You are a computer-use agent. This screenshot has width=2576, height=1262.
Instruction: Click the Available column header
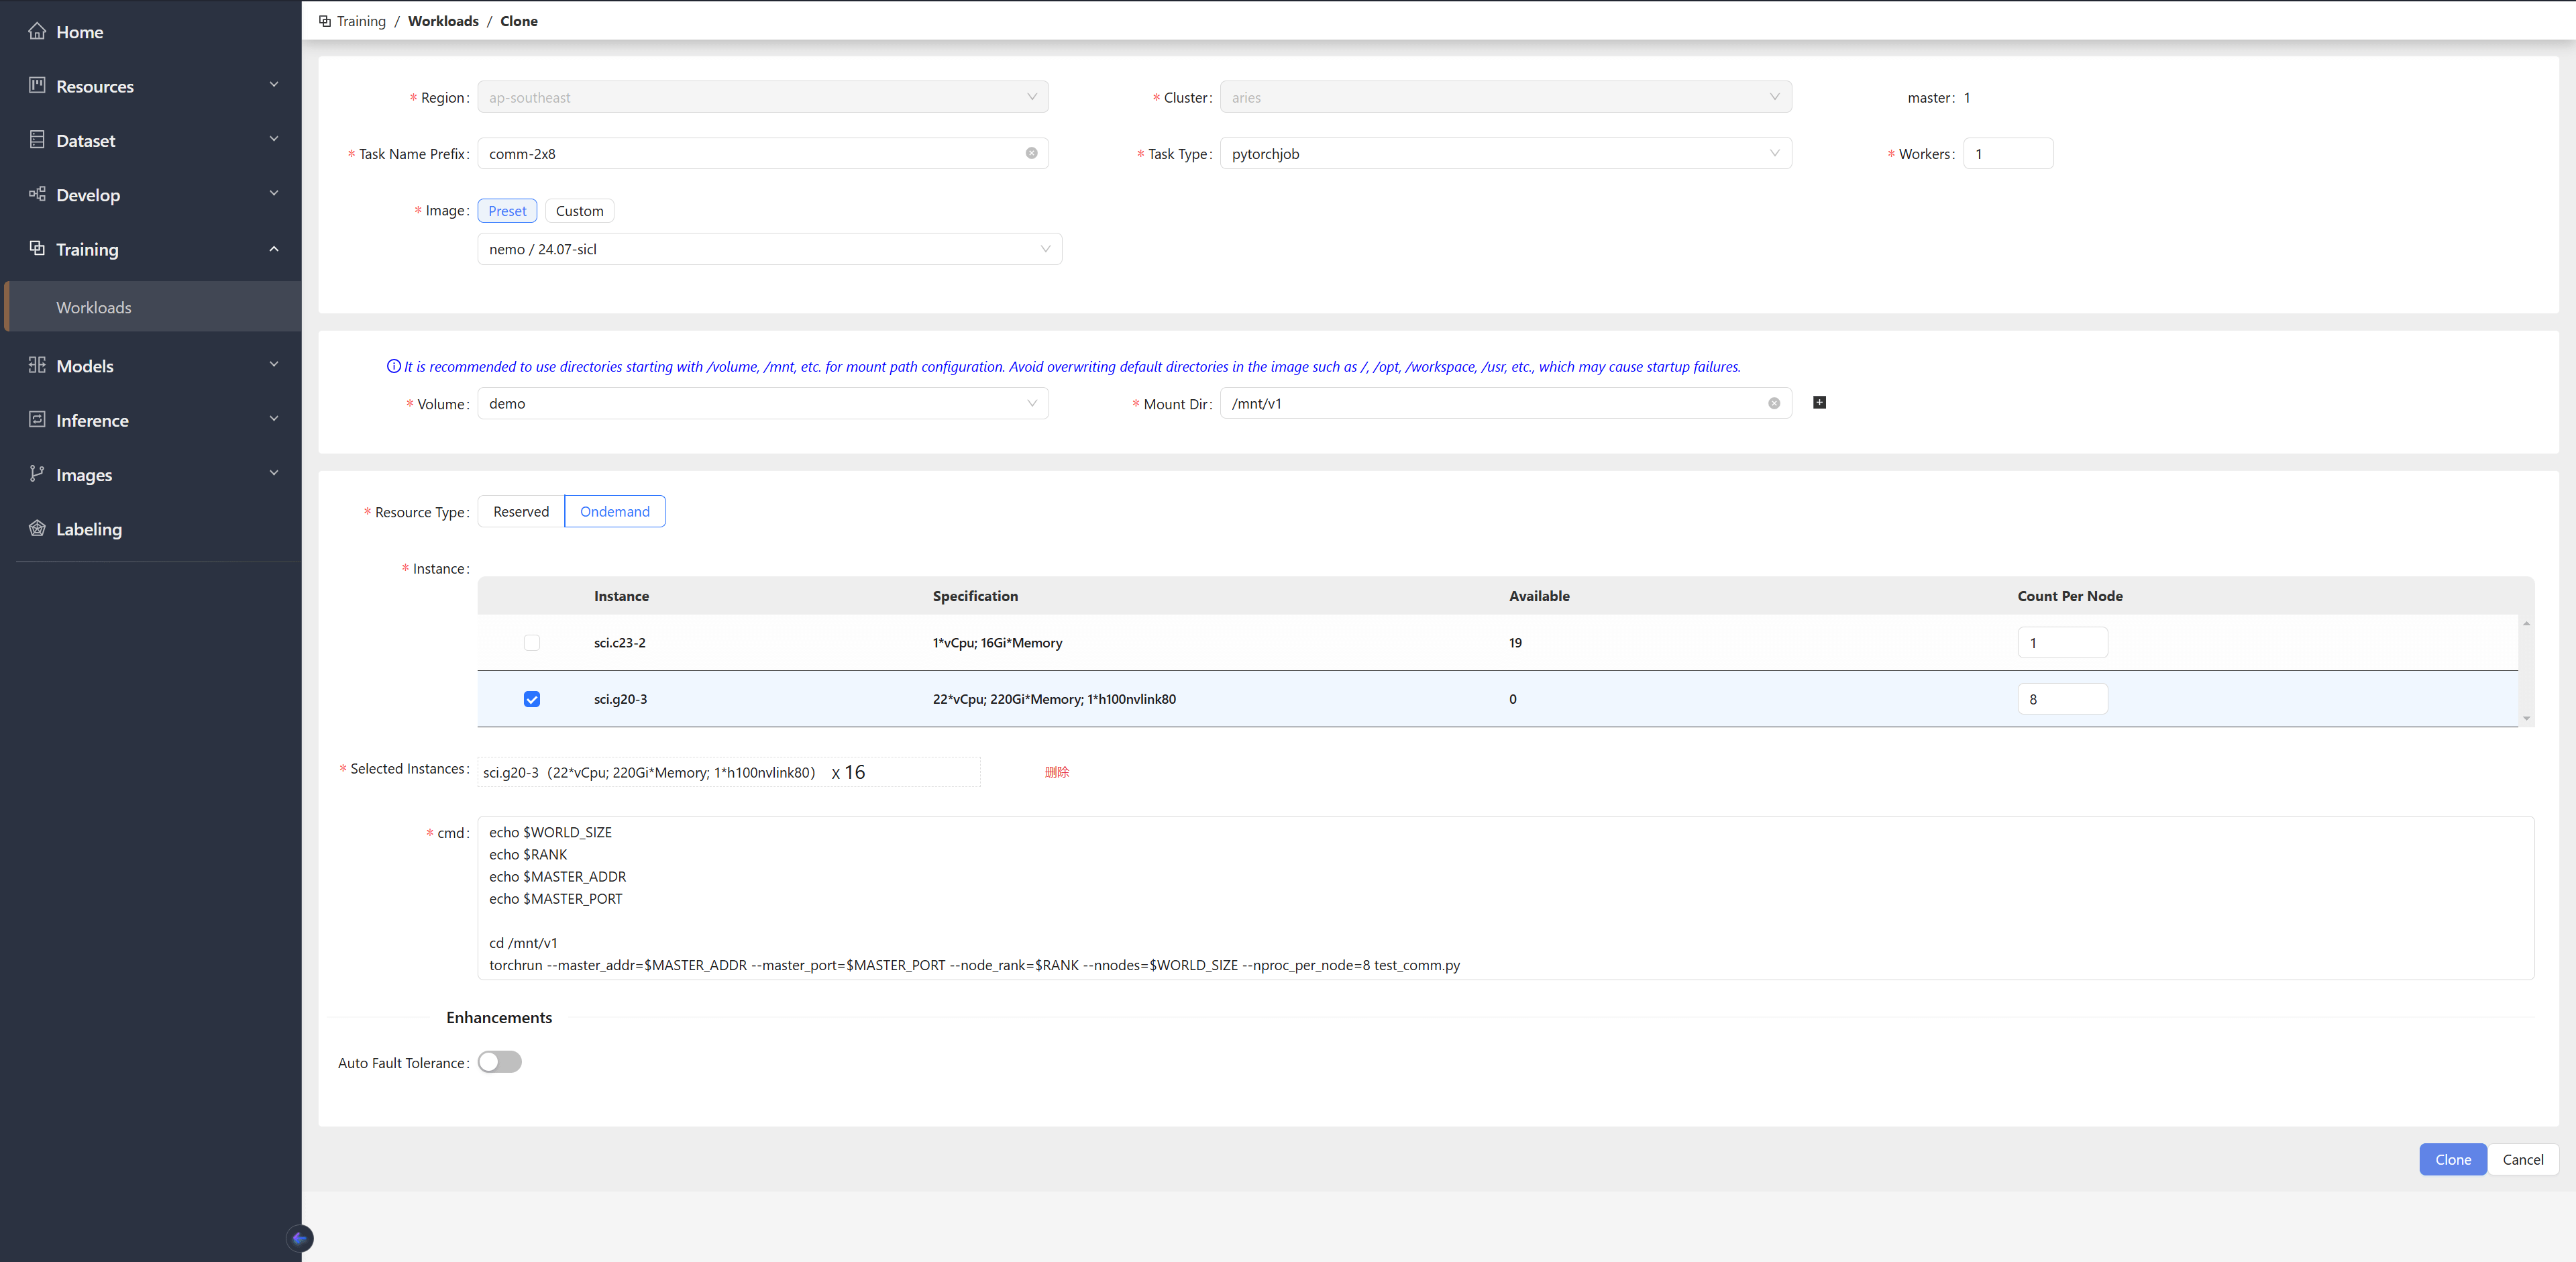[1539, 596]
